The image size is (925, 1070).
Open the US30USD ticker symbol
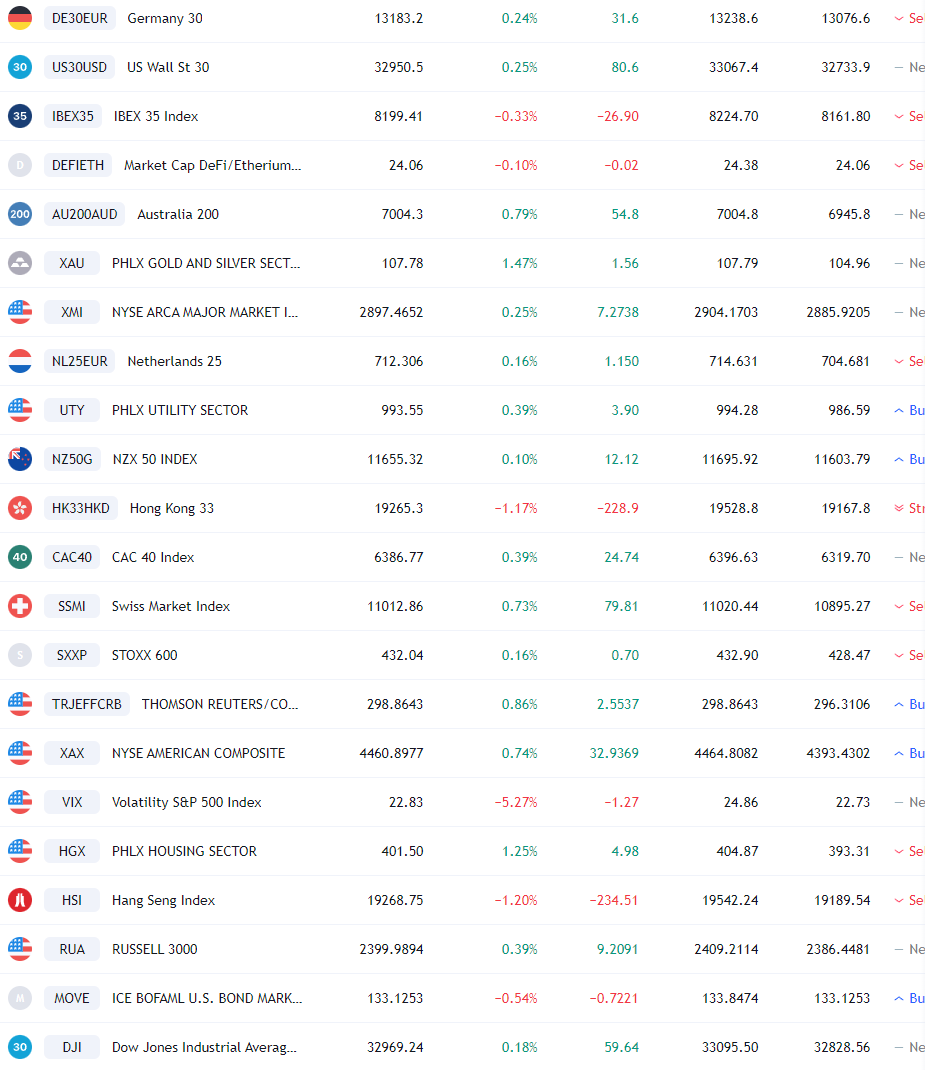pos(79,67)
